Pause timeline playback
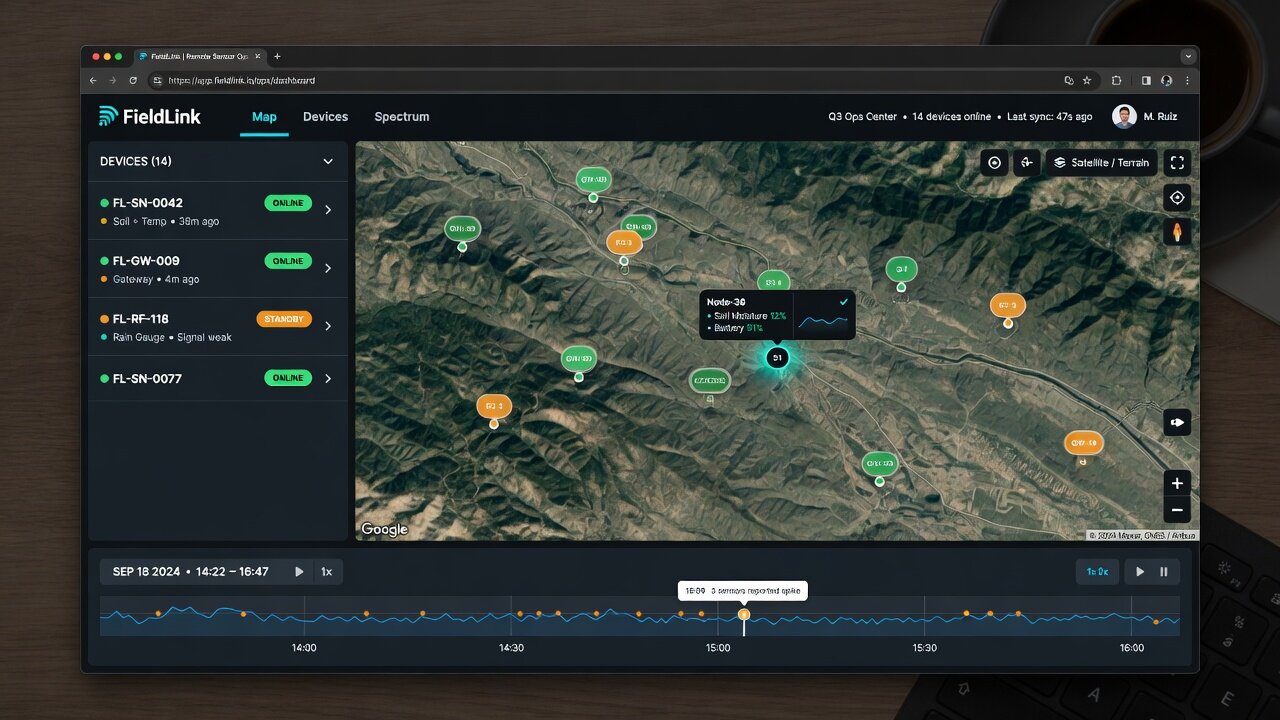 (x=1164, y=572)
